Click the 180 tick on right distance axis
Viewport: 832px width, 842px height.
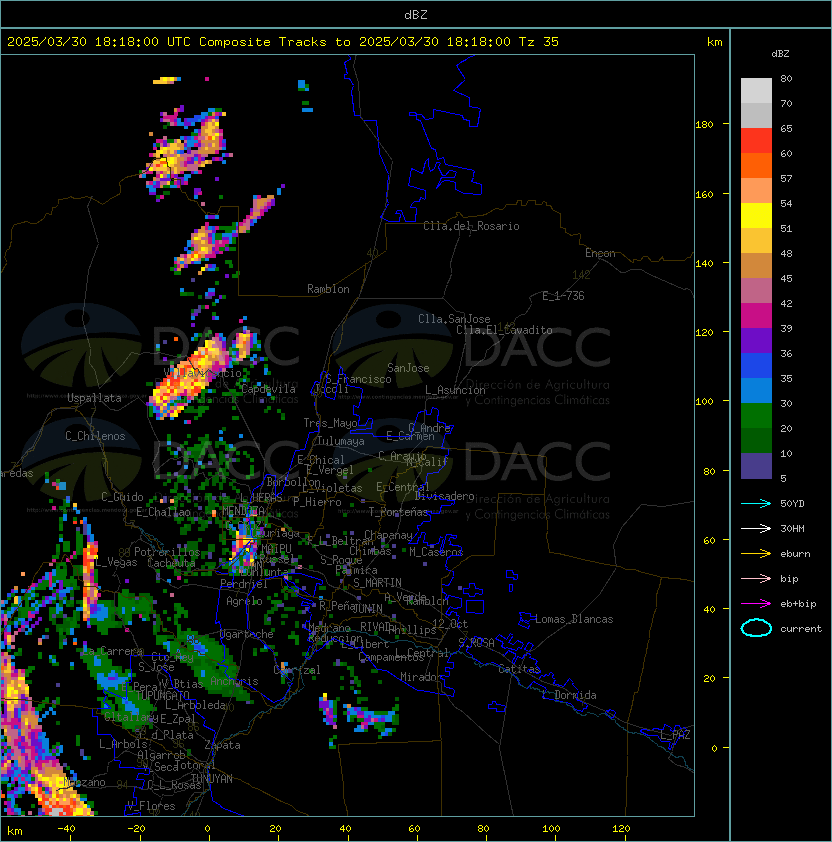[x=704, y=125]
